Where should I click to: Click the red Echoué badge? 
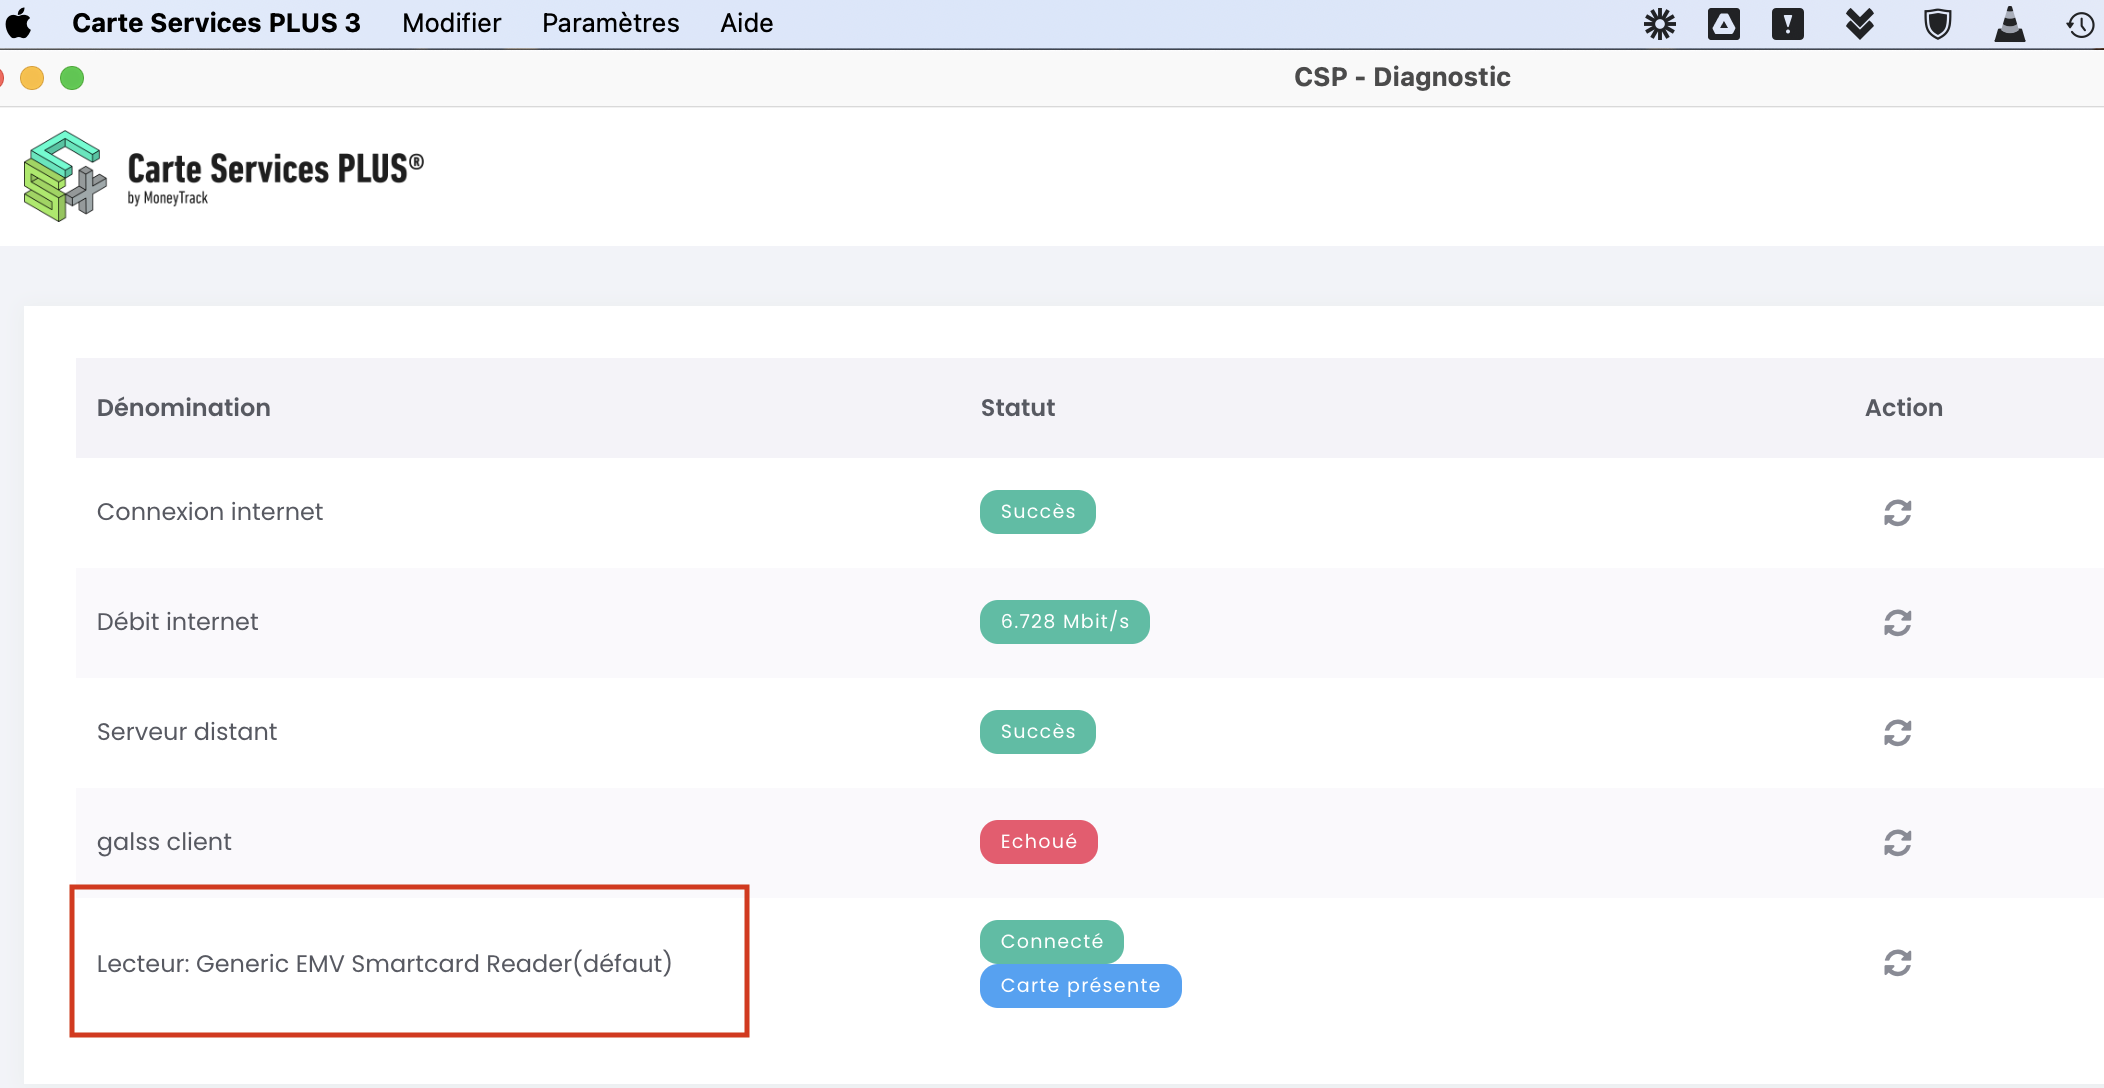click(1038, 842)
